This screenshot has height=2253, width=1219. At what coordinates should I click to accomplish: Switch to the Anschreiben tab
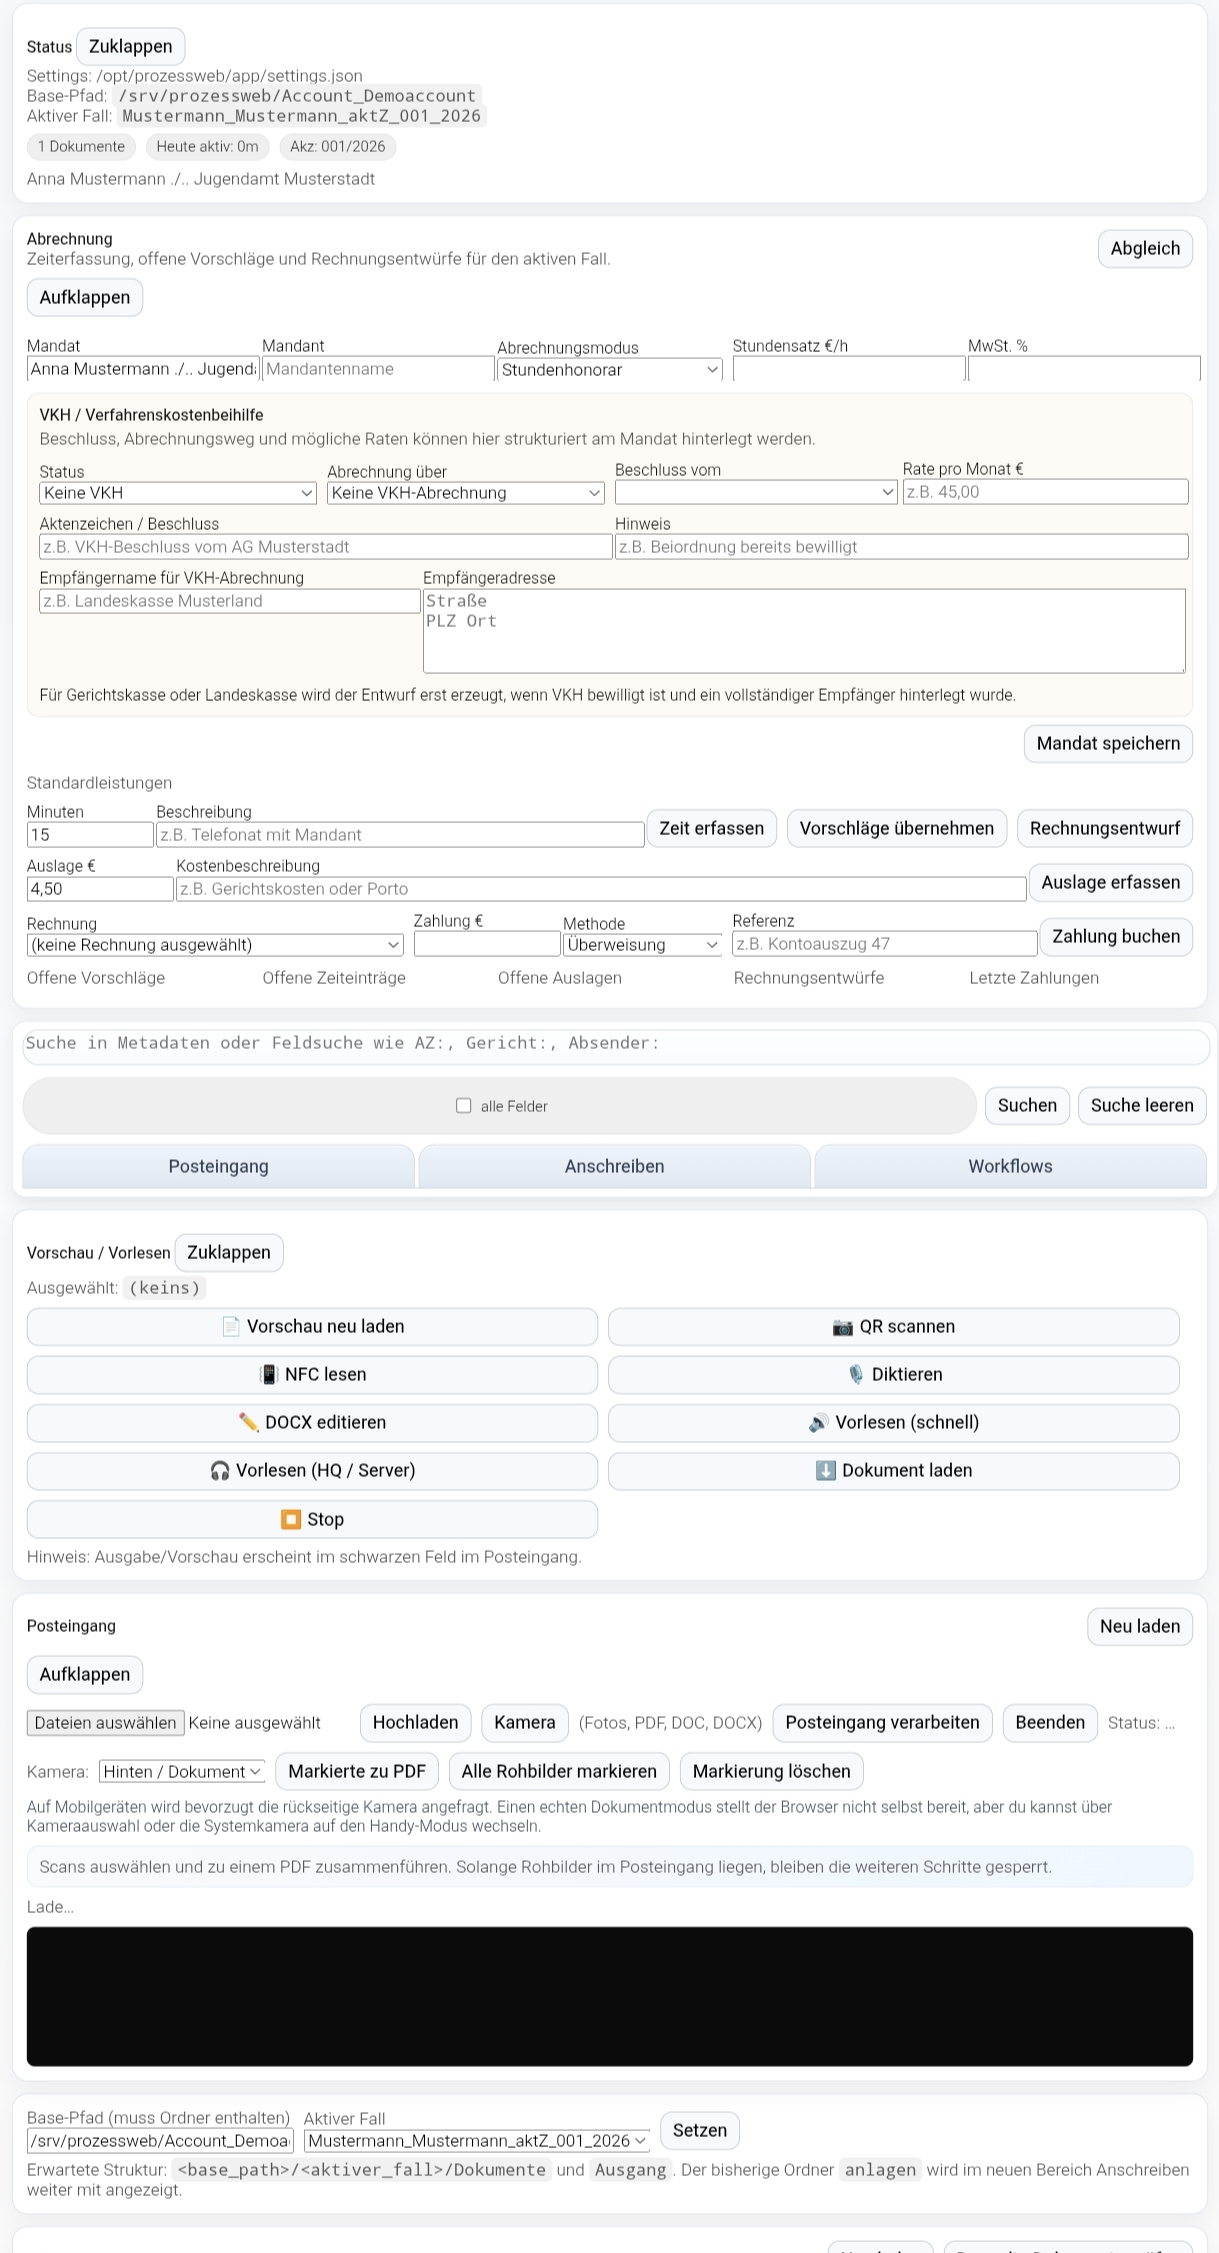[x=614, y=1166]
